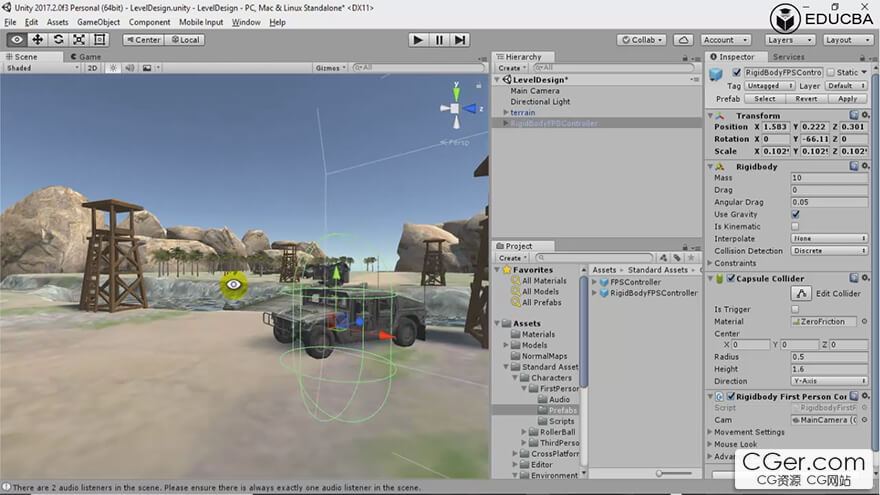Open the Account dropdown
The image size is (880, 495).
click(726, 40)
